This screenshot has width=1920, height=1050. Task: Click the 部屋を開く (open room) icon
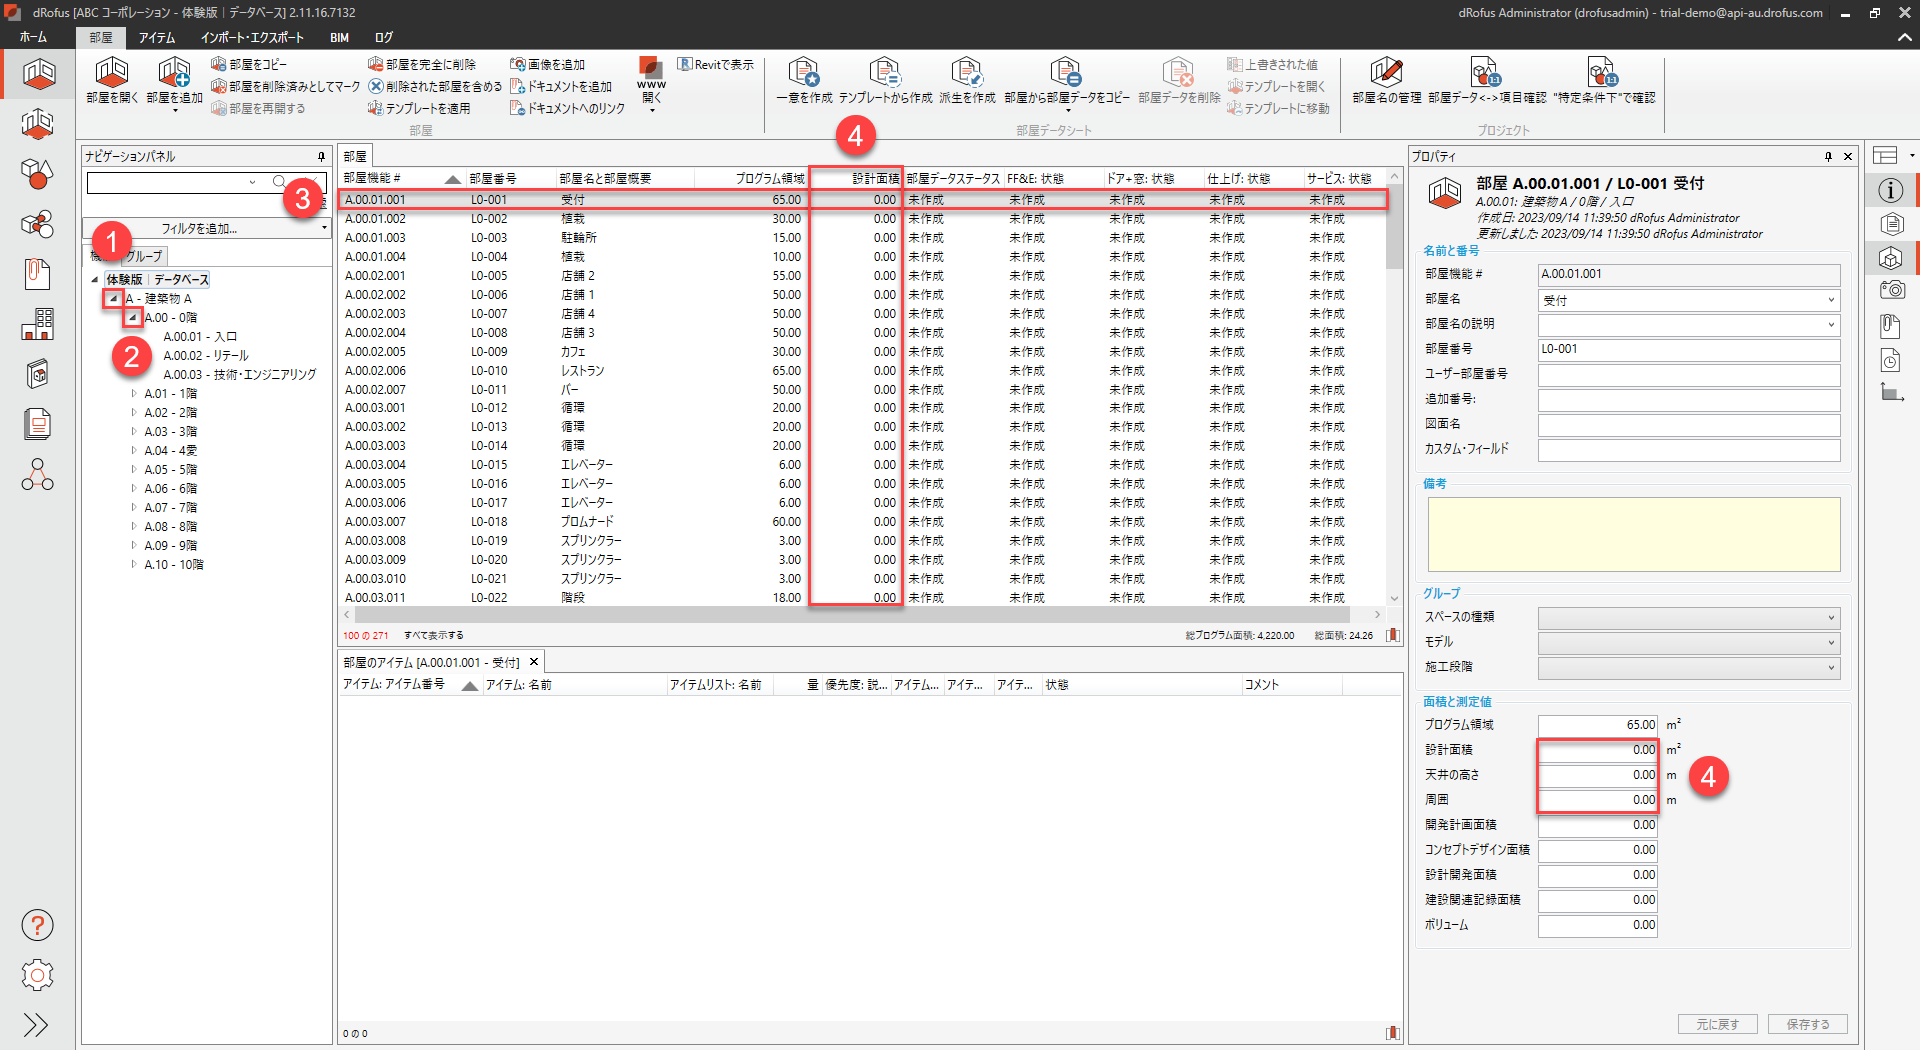click(111, 74)
